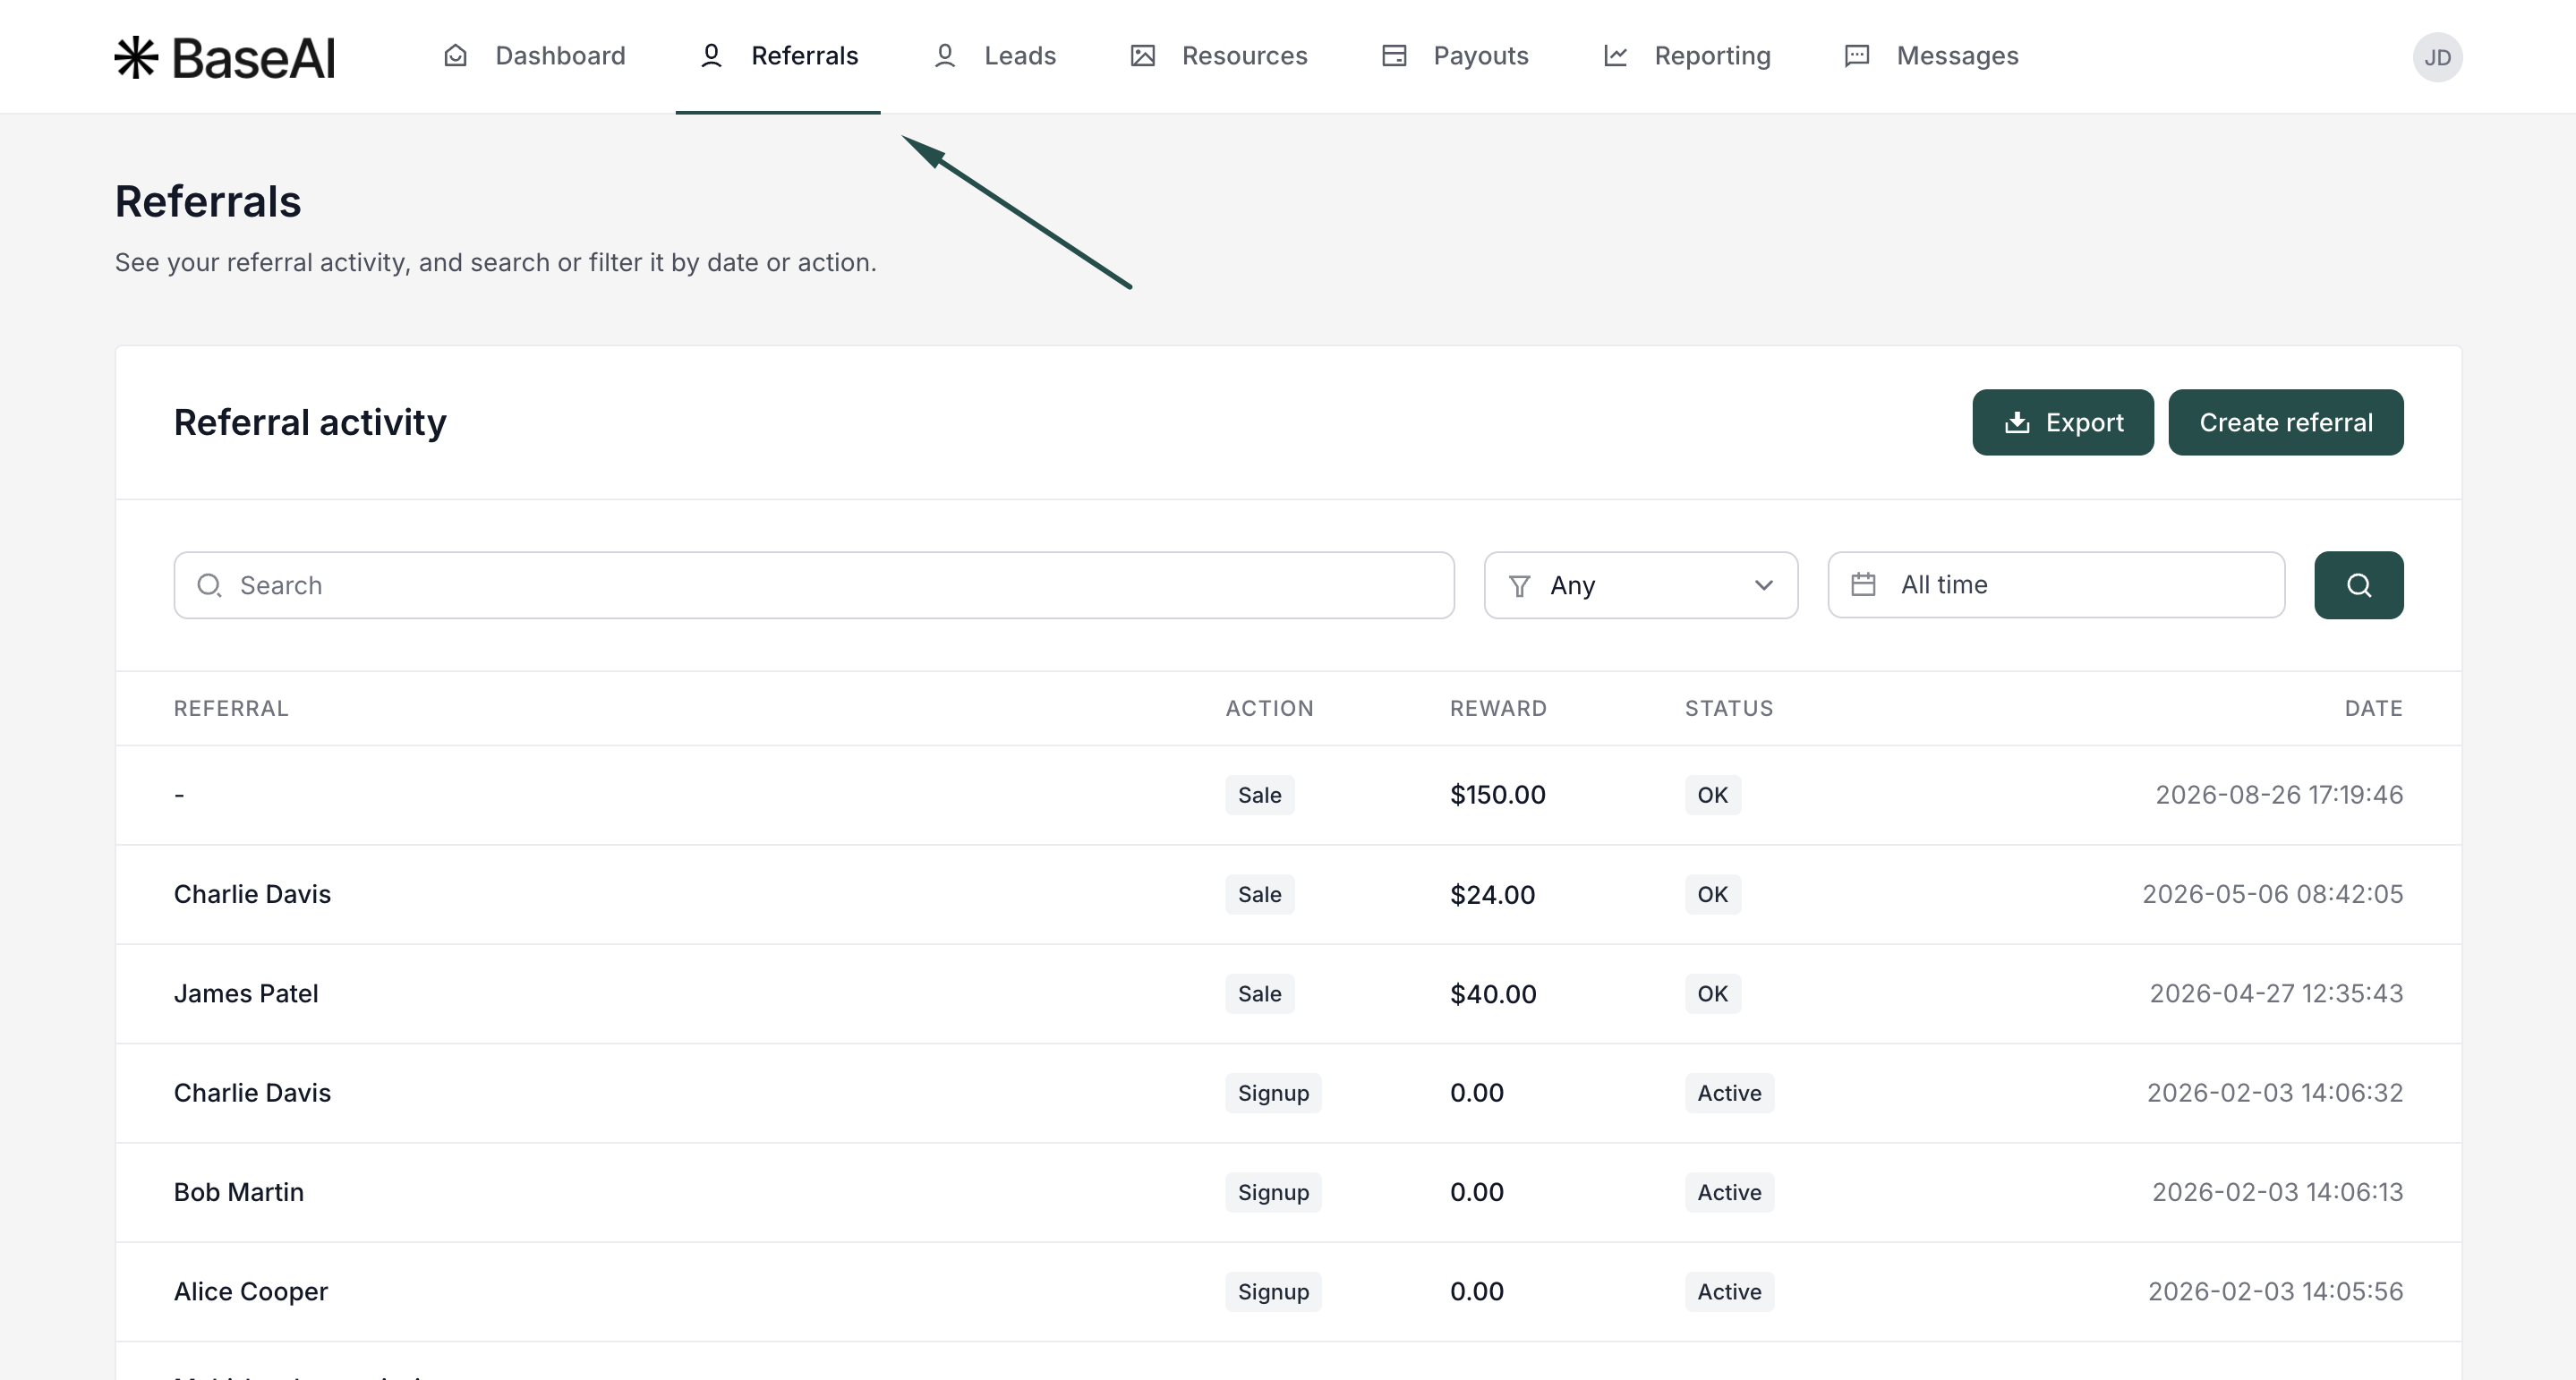Open the Payouts tab

(1455, 56)
